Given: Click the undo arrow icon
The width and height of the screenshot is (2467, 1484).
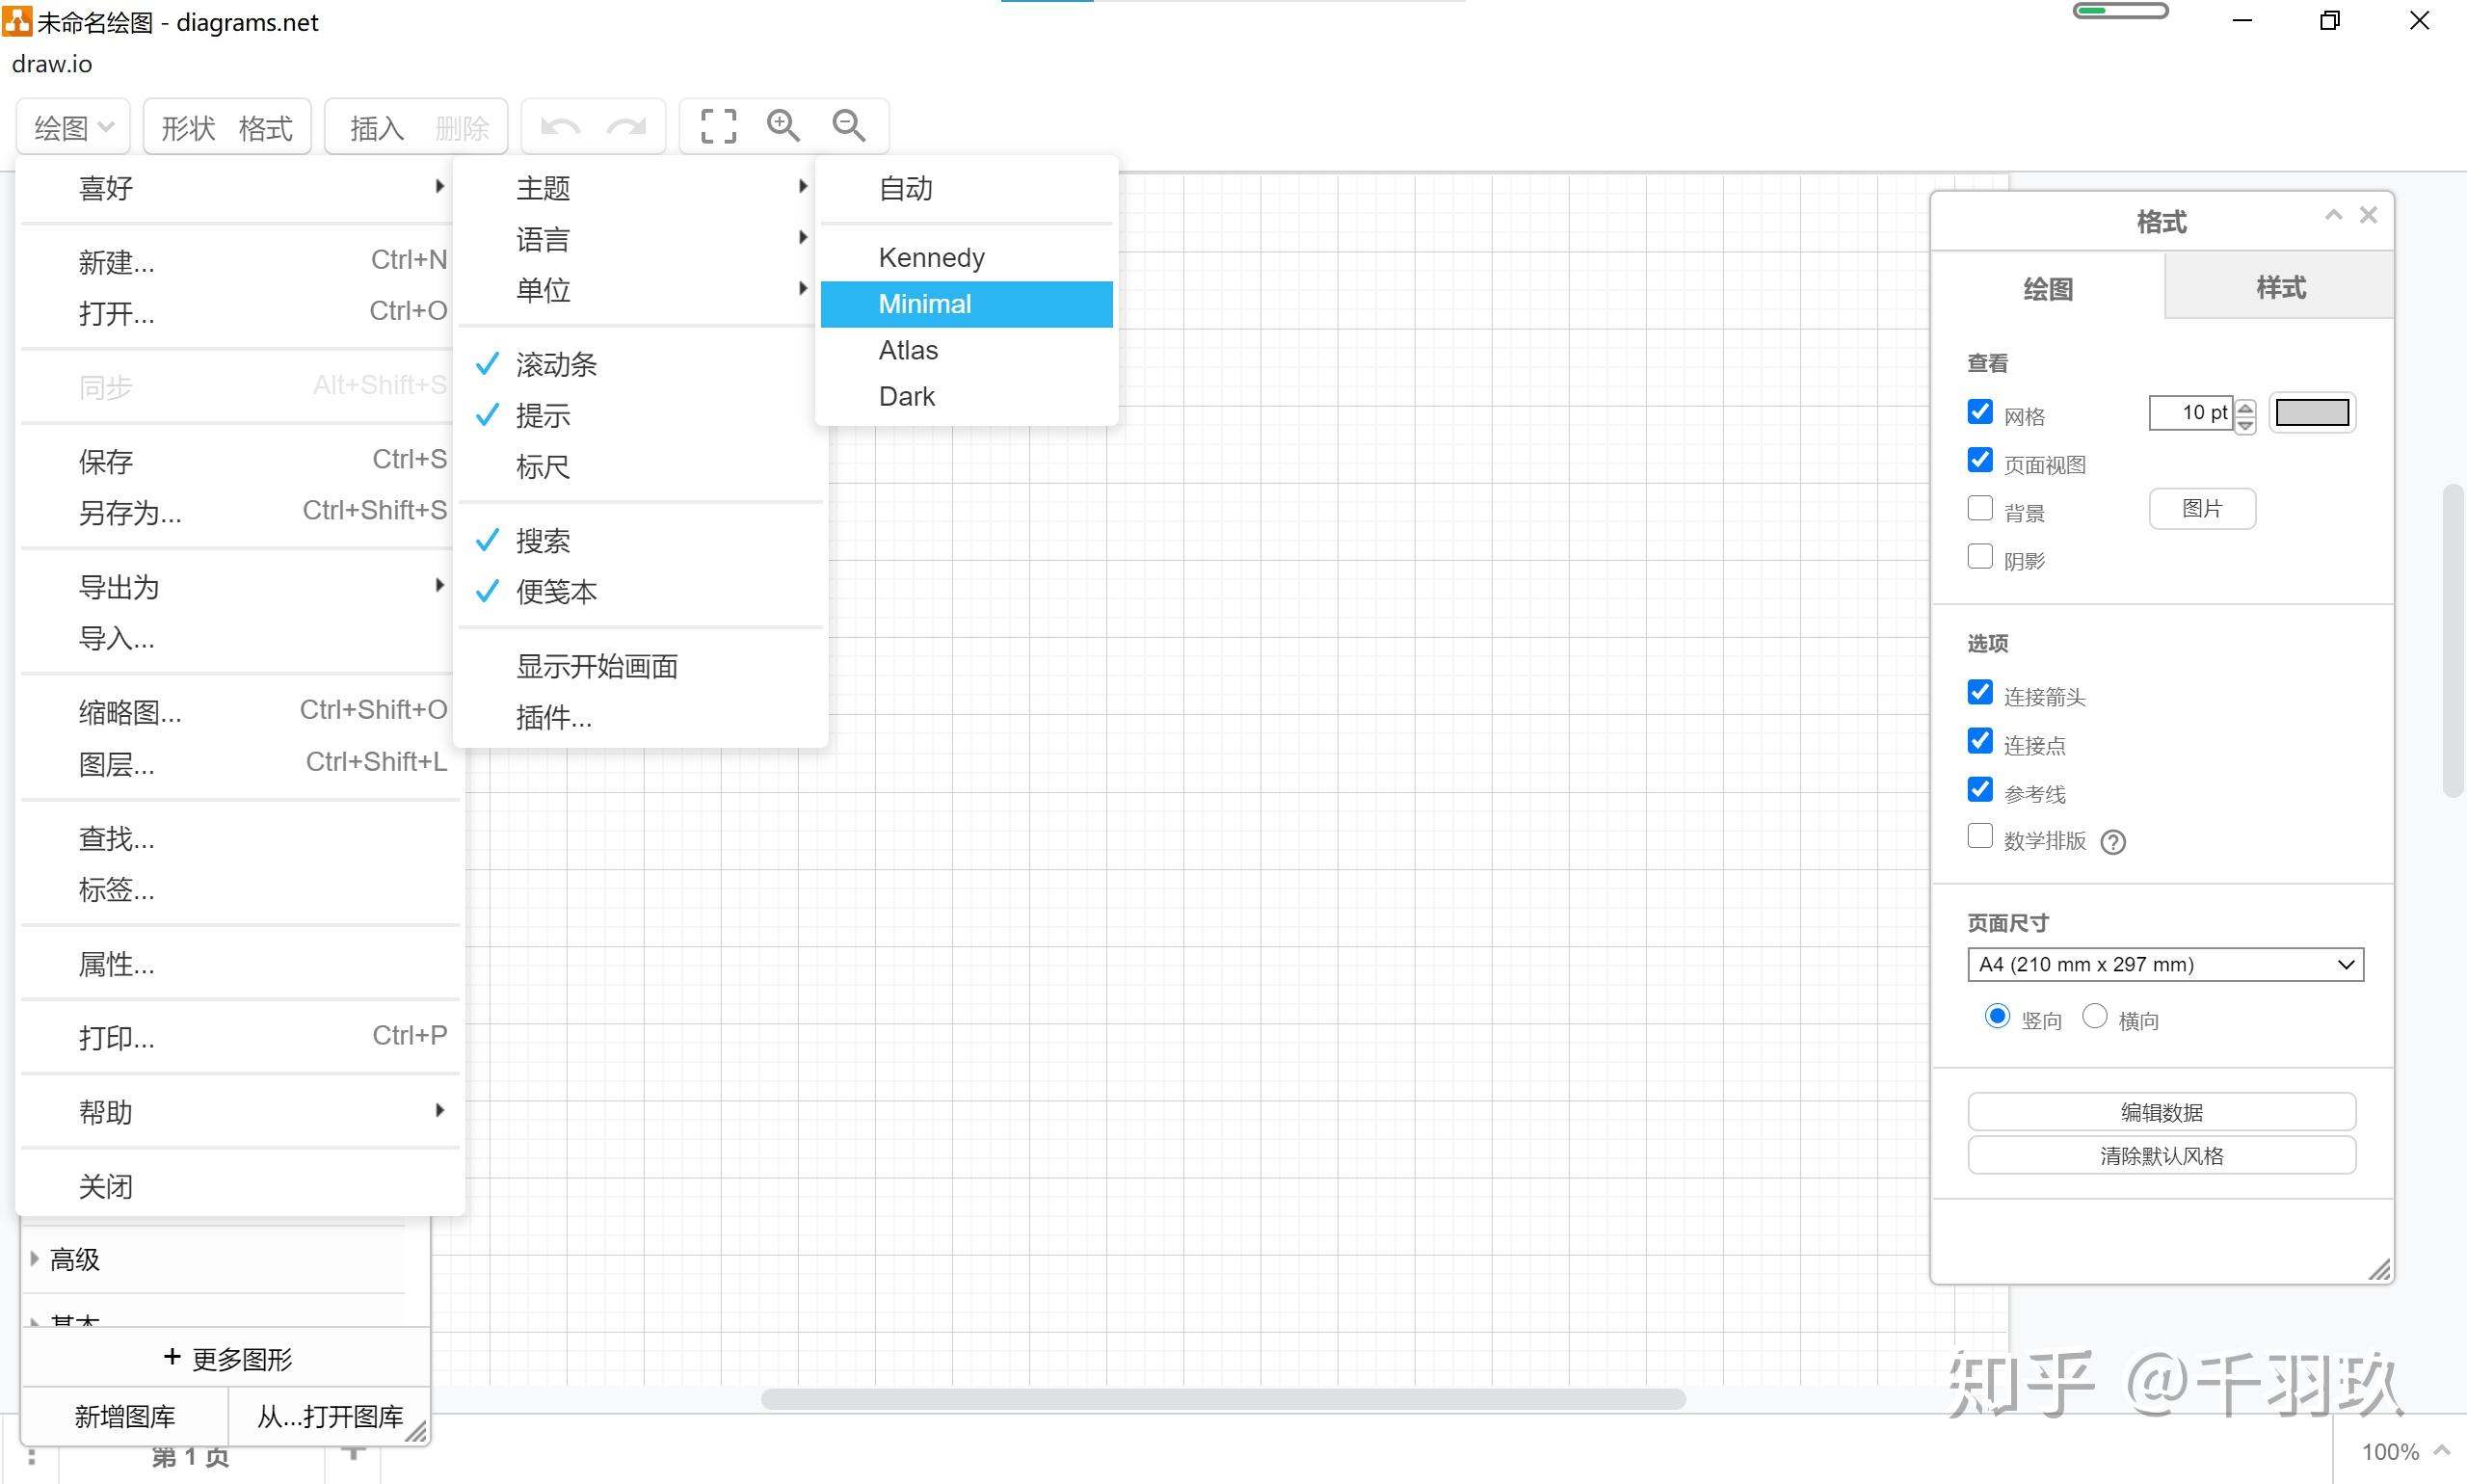Looking at the screenshot, I should (560, 127).
